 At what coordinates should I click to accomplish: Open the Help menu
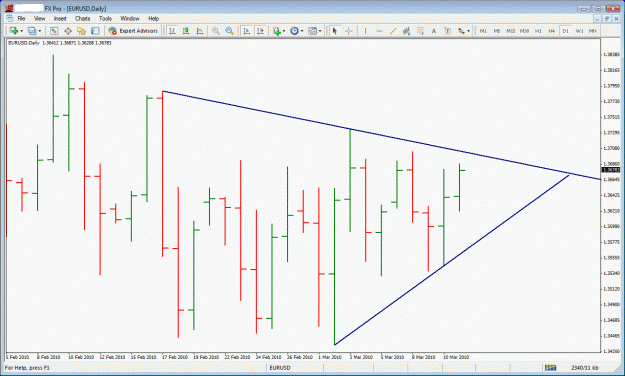coord(153,18)
